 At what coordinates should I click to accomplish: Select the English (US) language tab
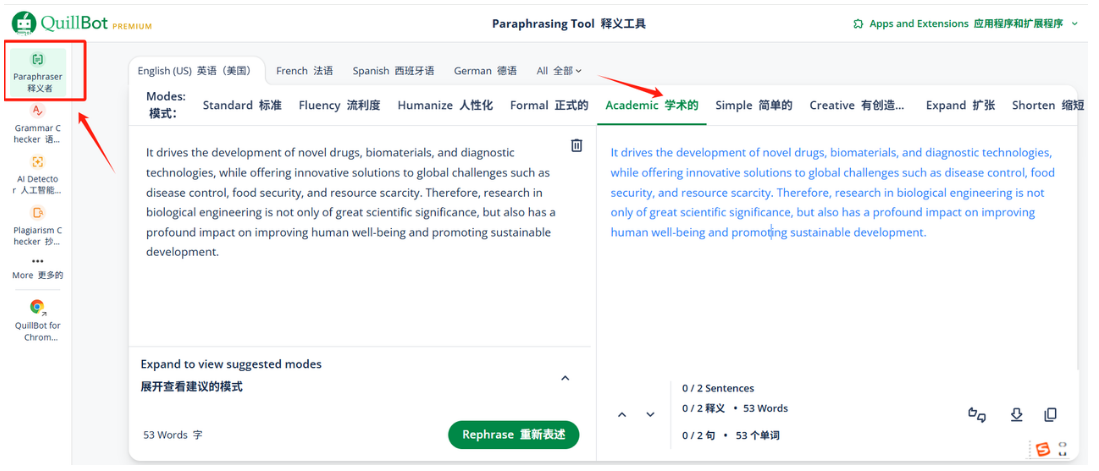click(x=194, y=71)
